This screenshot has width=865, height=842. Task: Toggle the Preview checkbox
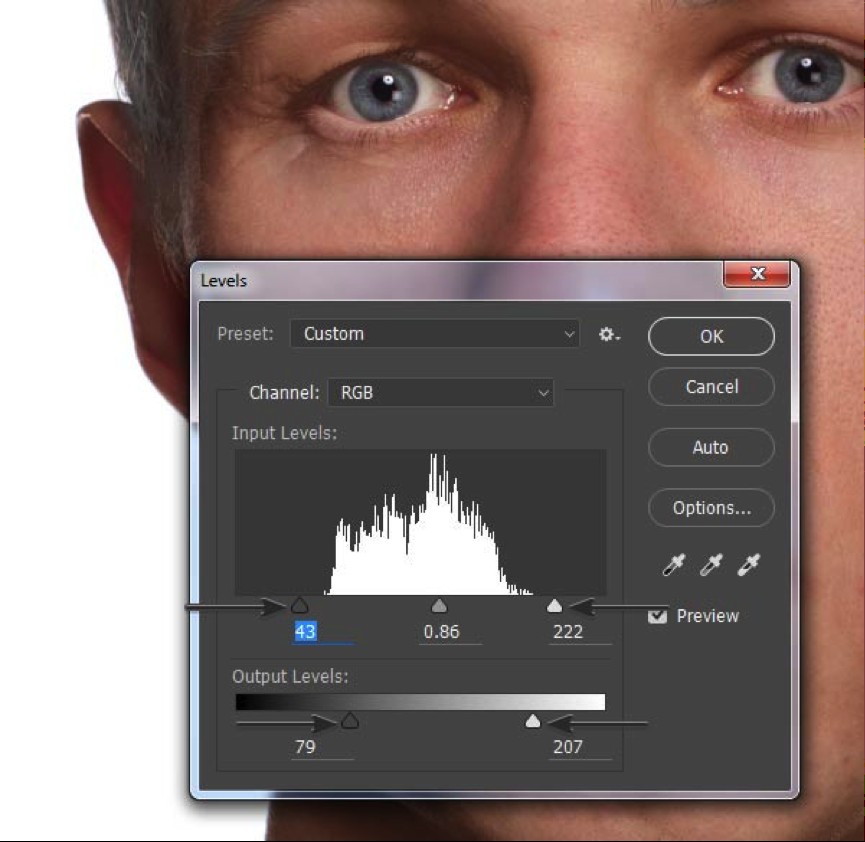pos(657,616)
